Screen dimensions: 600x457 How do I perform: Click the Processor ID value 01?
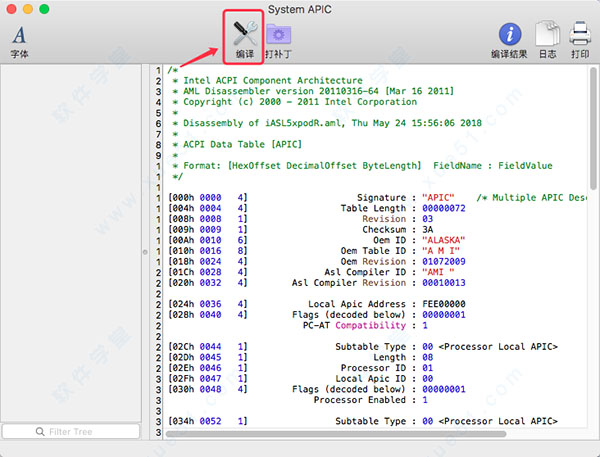click(x=427, y=368)
